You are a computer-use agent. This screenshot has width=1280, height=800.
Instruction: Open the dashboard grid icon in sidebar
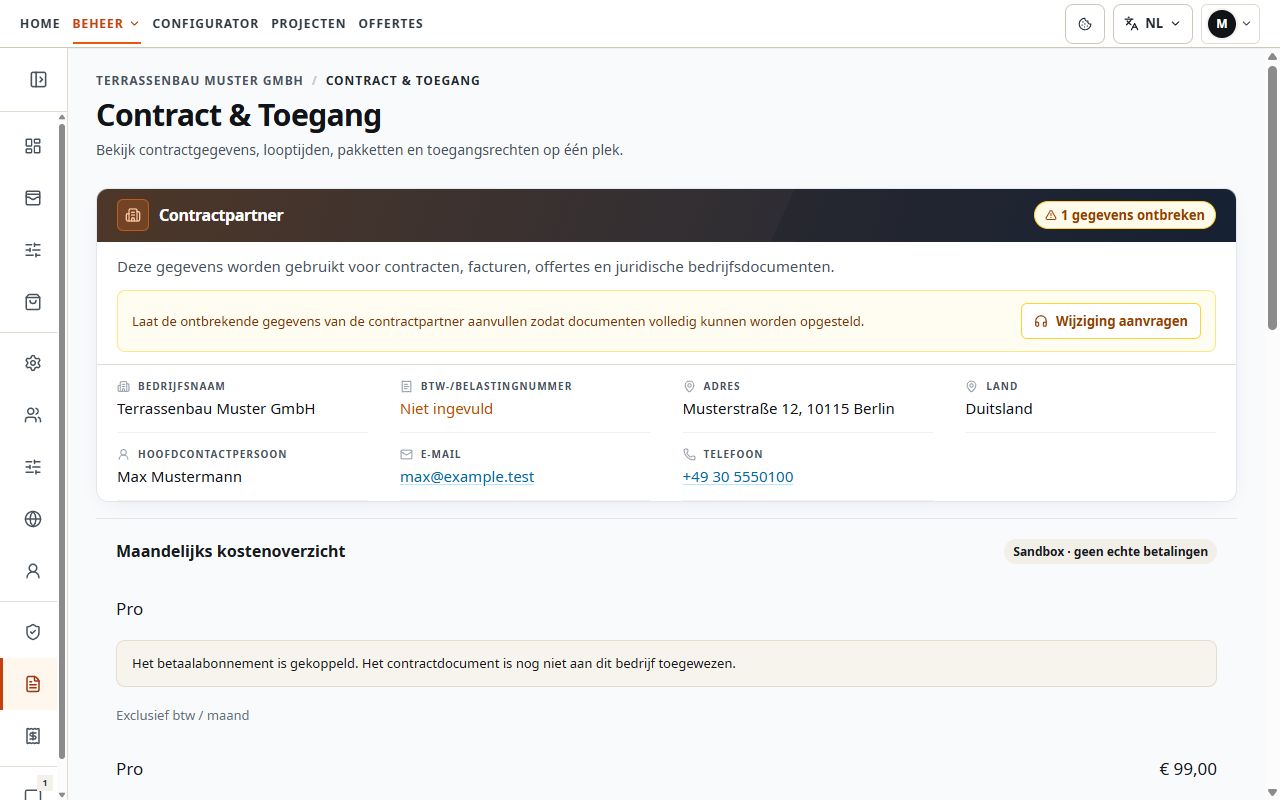pyautogui.click(x=33, y=146)
